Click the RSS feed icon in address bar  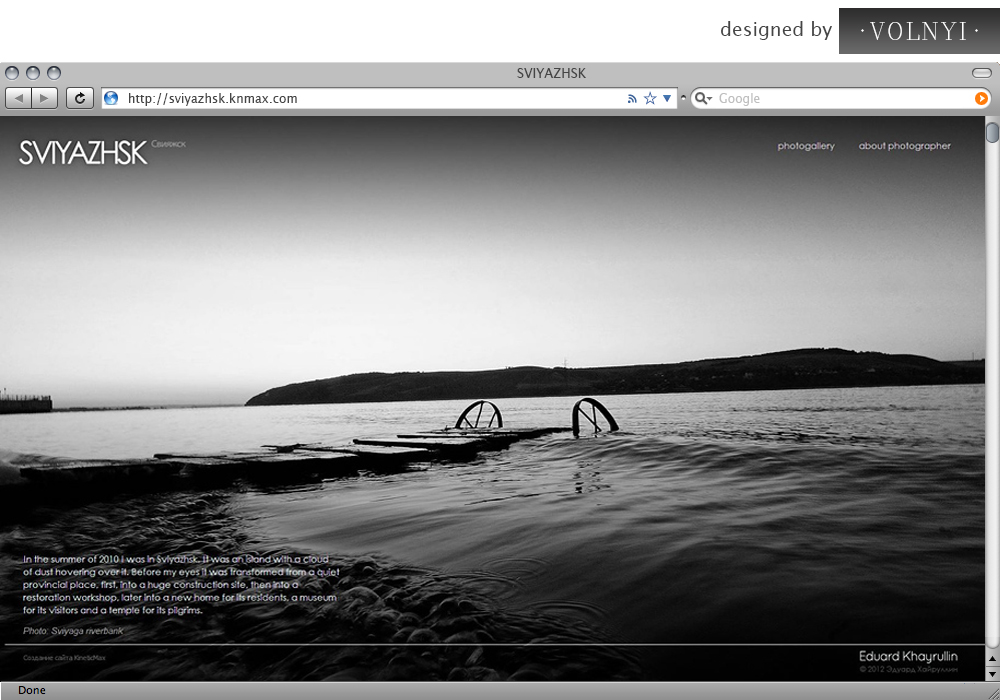coord(632,99)
